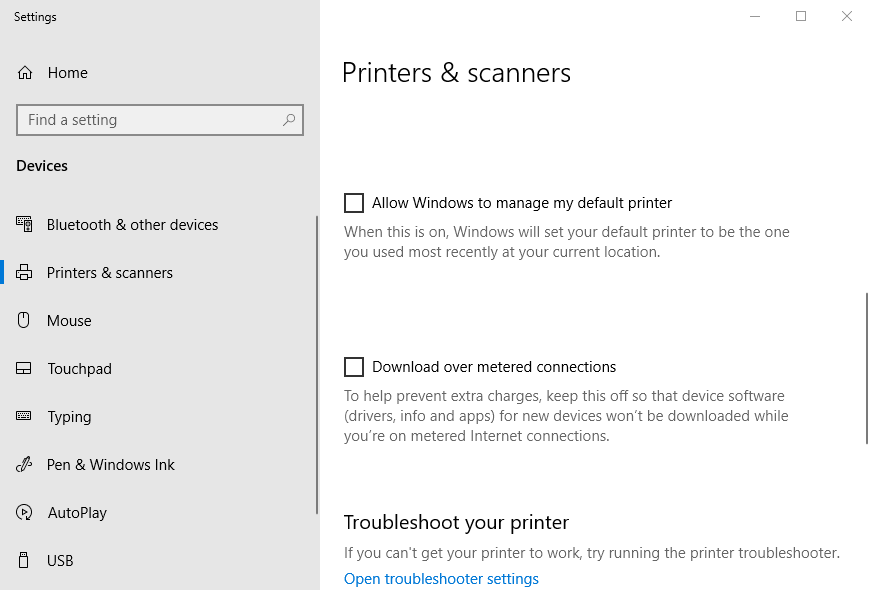Click the Home house icon
The height and width of the screenshot is (590, 870).
pyautogui.click(x=25, y=73)
